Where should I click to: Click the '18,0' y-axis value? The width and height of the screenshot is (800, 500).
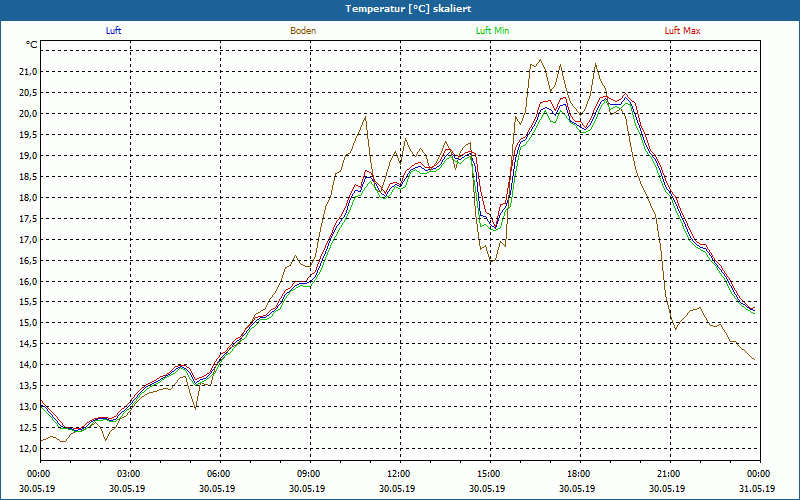point(28,197)
